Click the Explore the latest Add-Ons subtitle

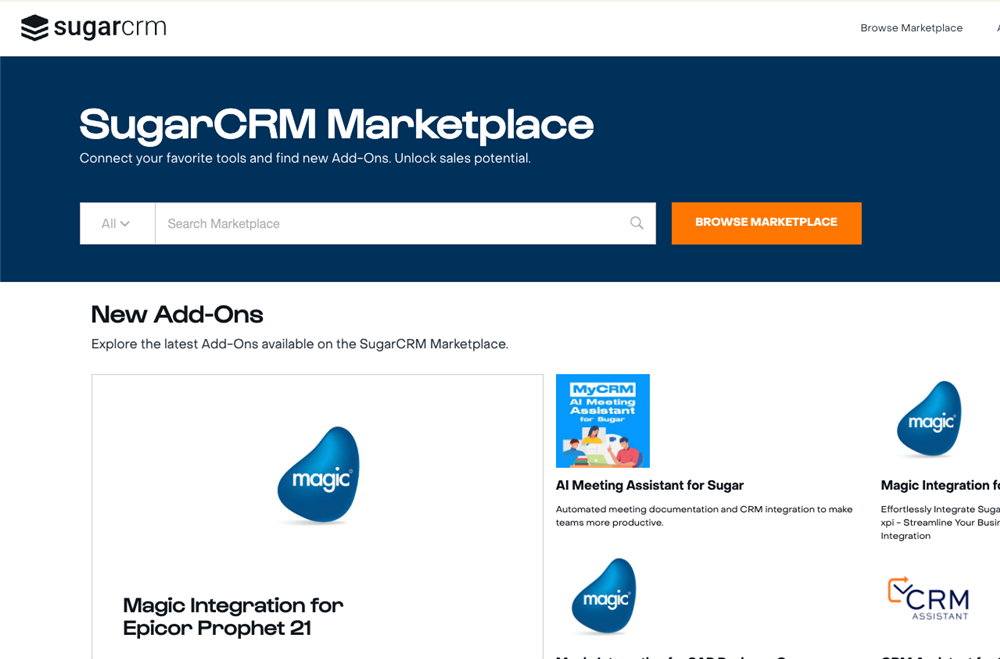tap(299, 344)
